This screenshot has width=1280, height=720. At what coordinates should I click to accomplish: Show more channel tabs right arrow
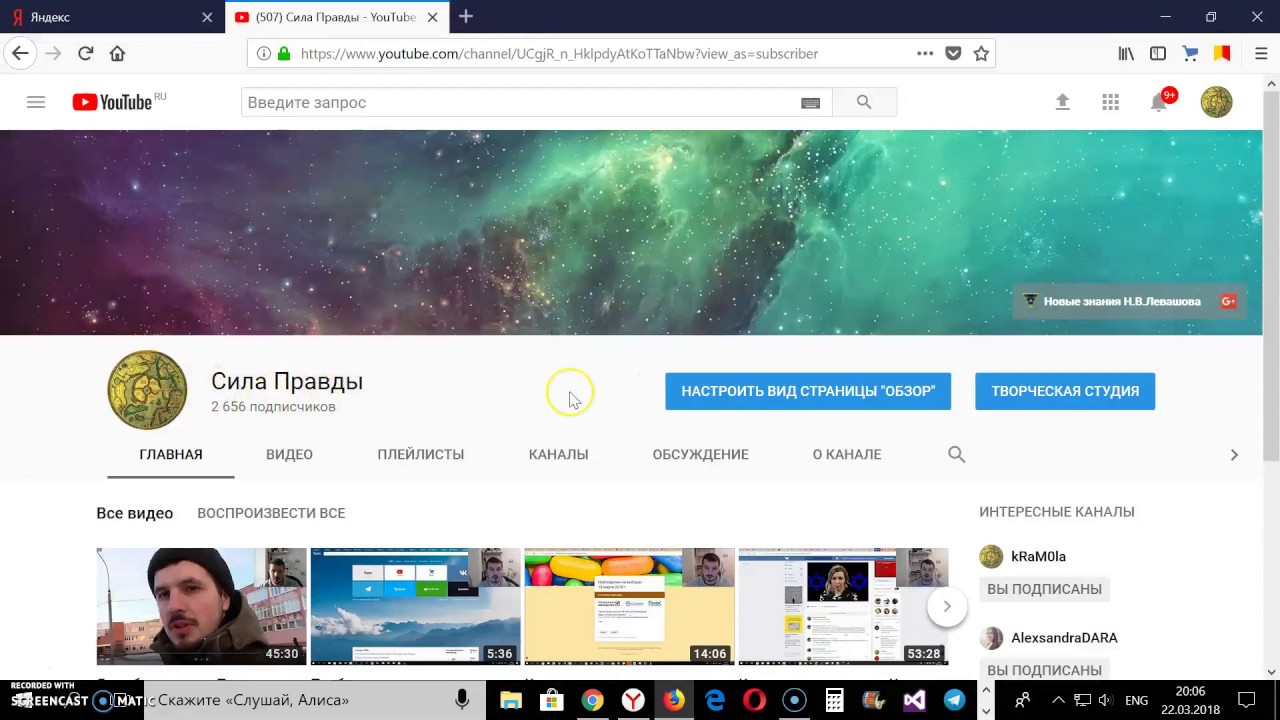pos(1234,454)
